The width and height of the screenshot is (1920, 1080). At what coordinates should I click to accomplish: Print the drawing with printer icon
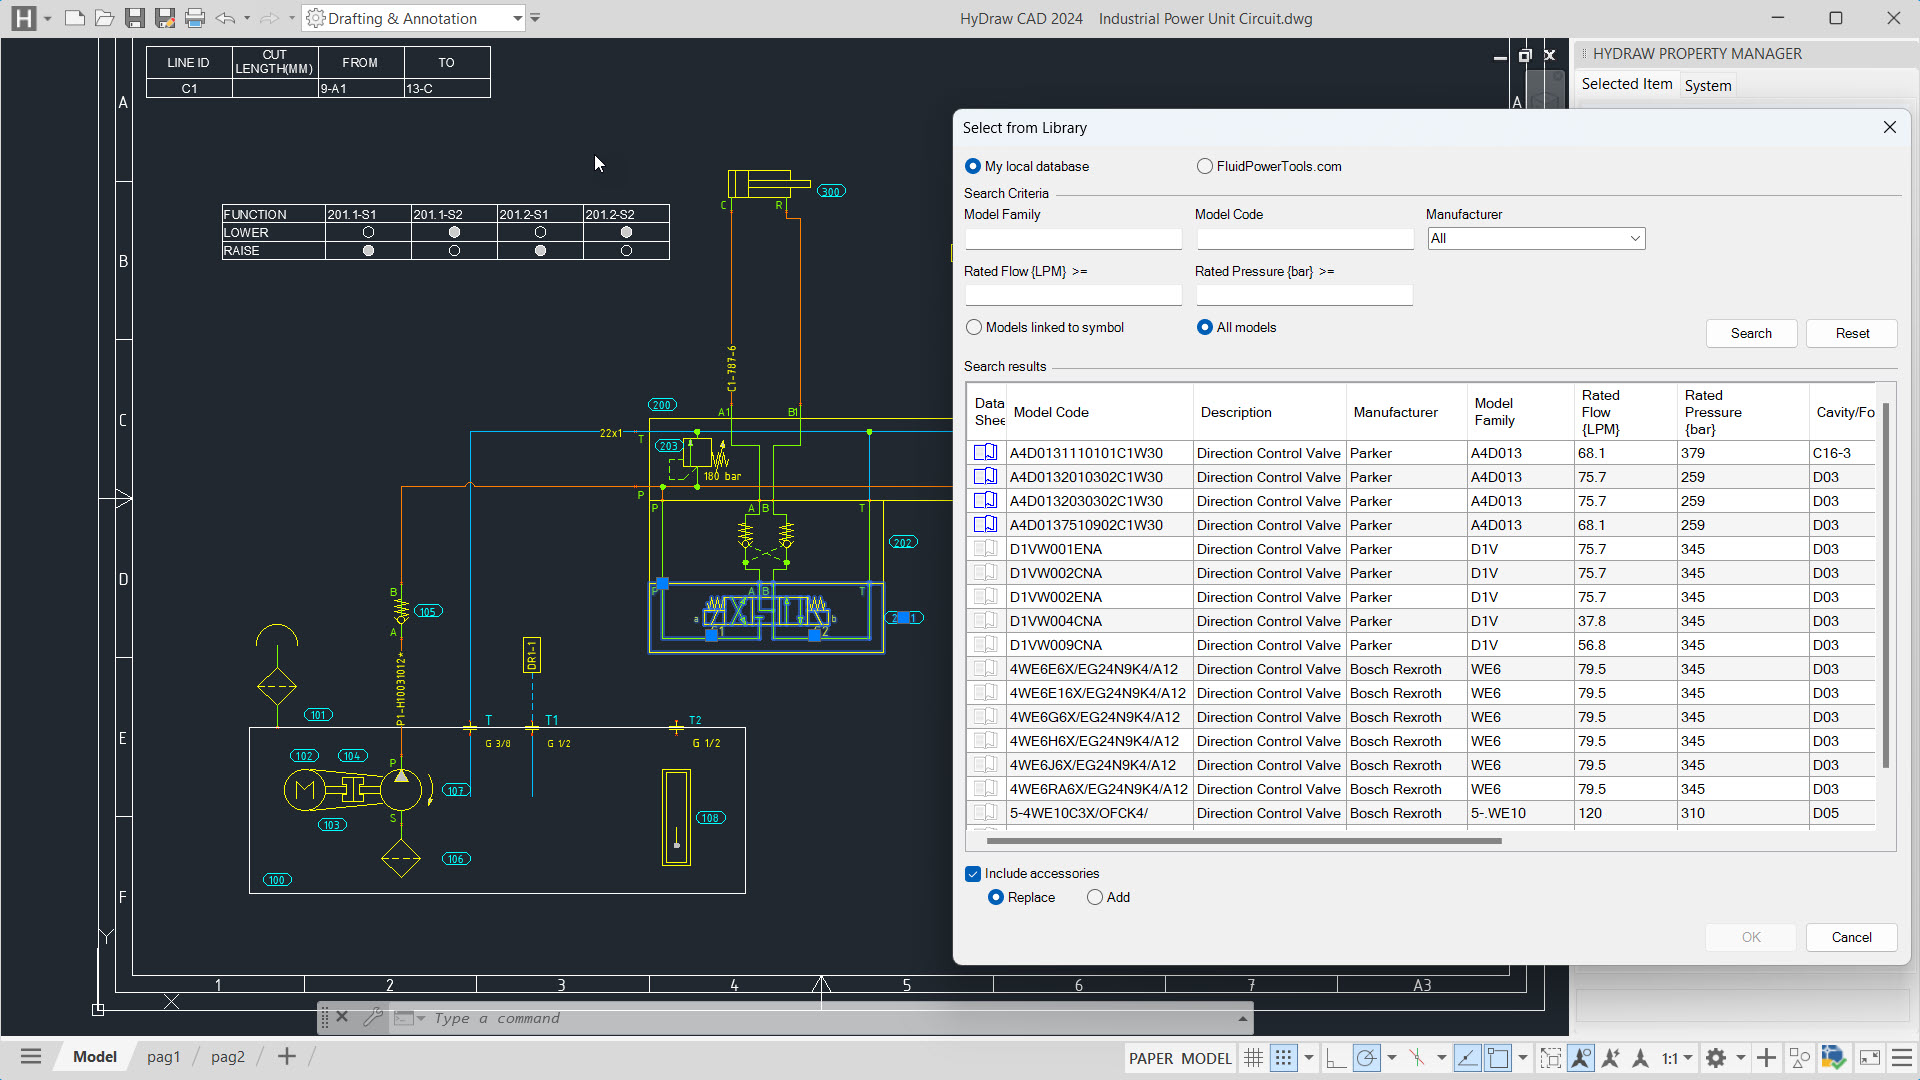point(195,18)
